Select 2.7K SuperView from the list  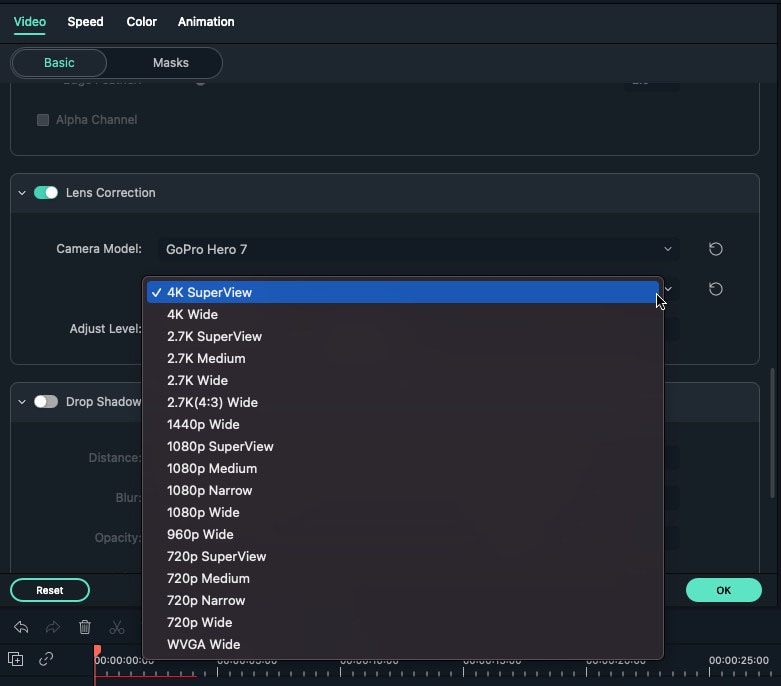point(214,336)
